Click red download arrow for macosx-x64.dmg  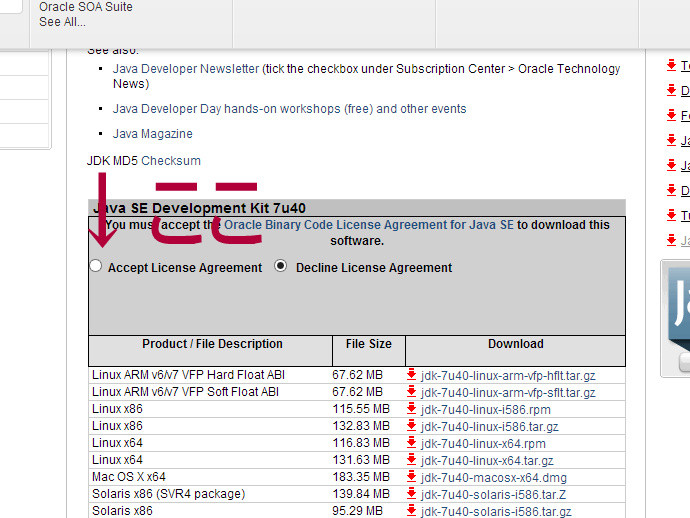click(x=411, y=477)
